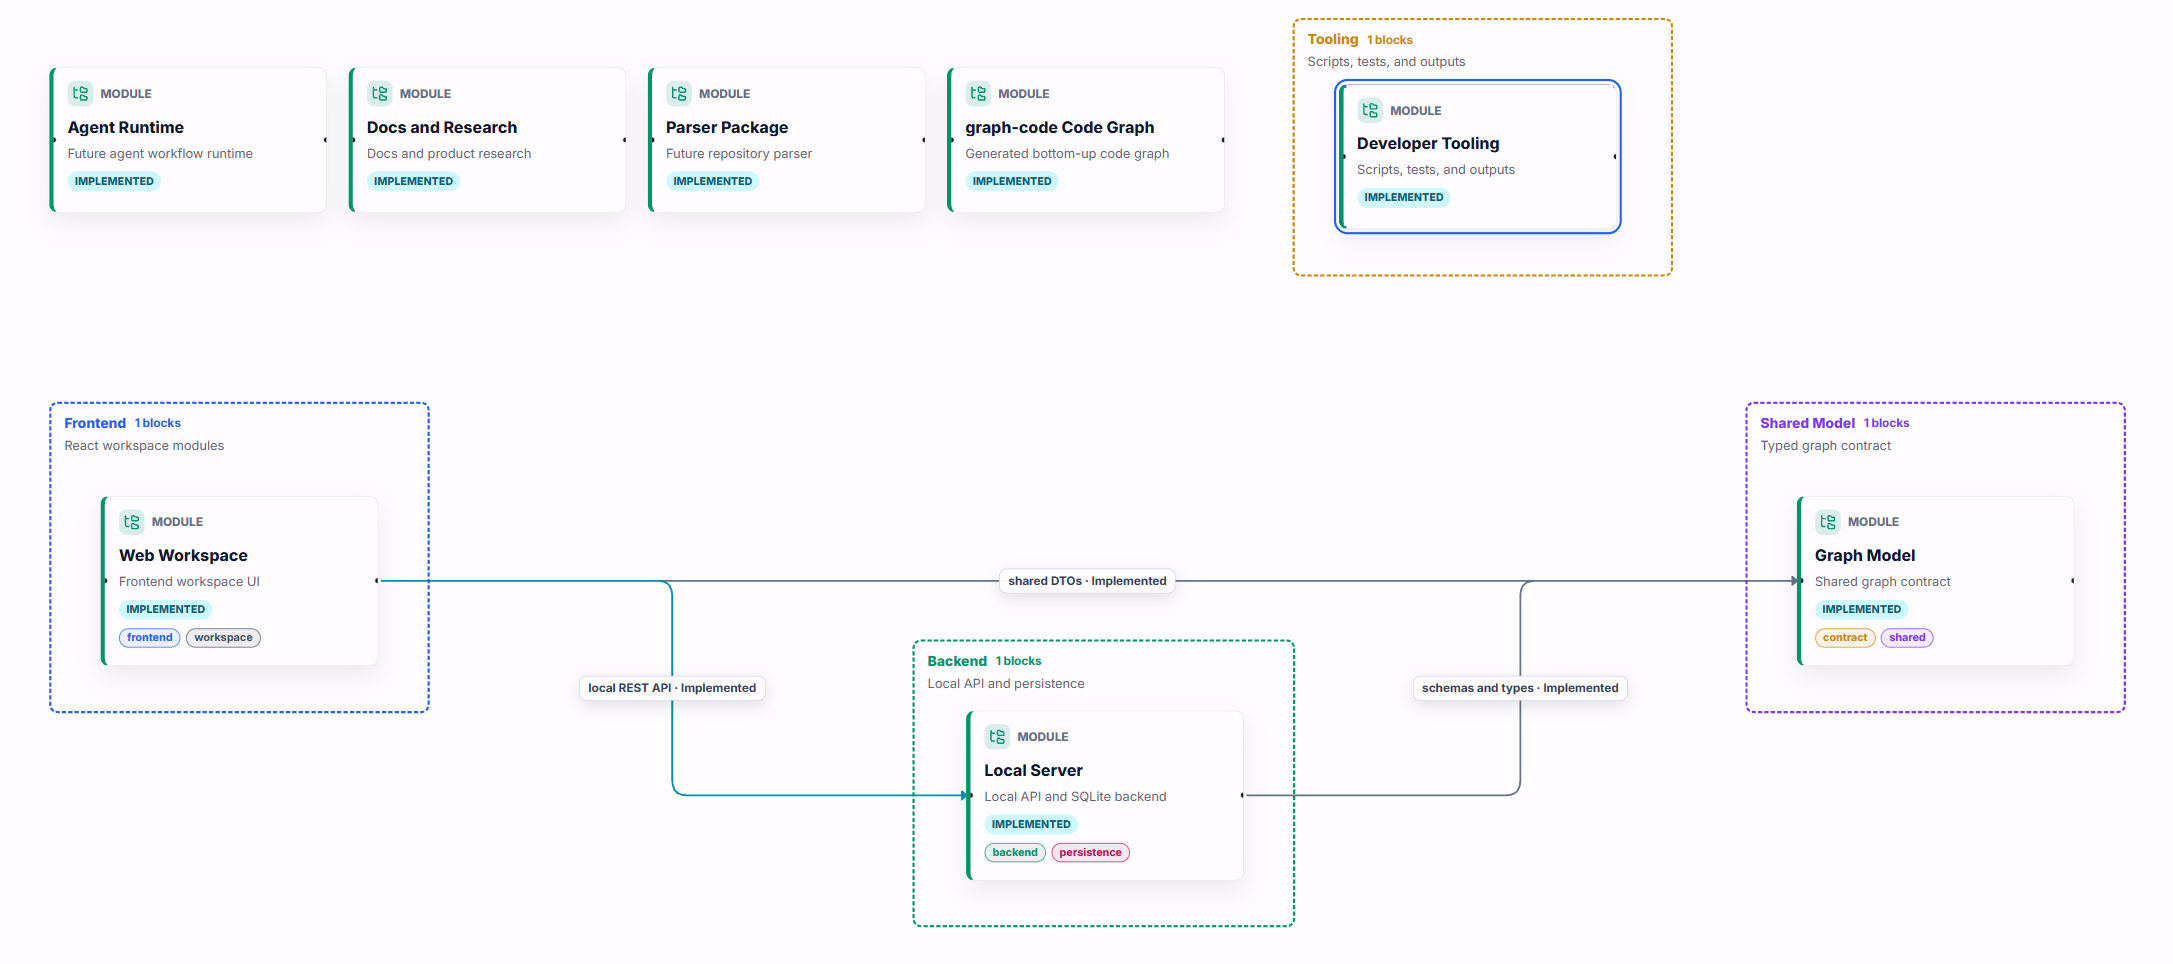Image resolution: width=2173 pixels, height=964 pixels.
Task: Click the IMPLEMENTED badge on Web Workspace
Action: [x=165, y=609]
